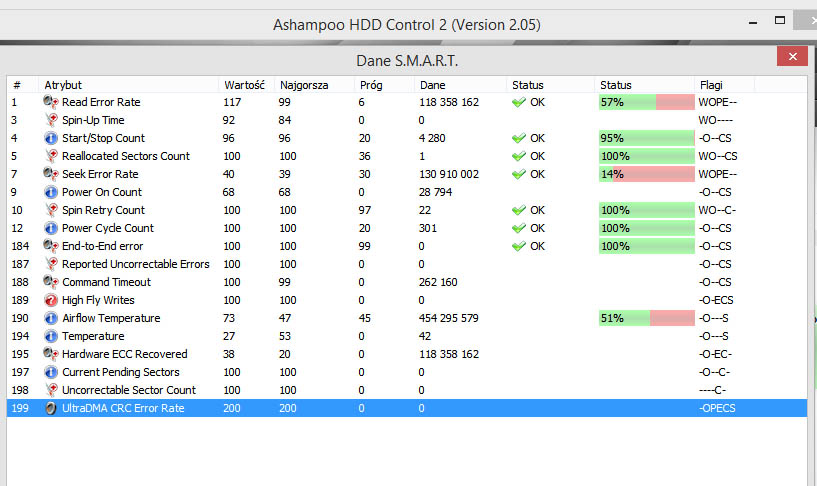Viewport: 817px width, 486px height.
Task: Click the OK checkmark for Power Cycle Count
Action: tap(518, 228)
